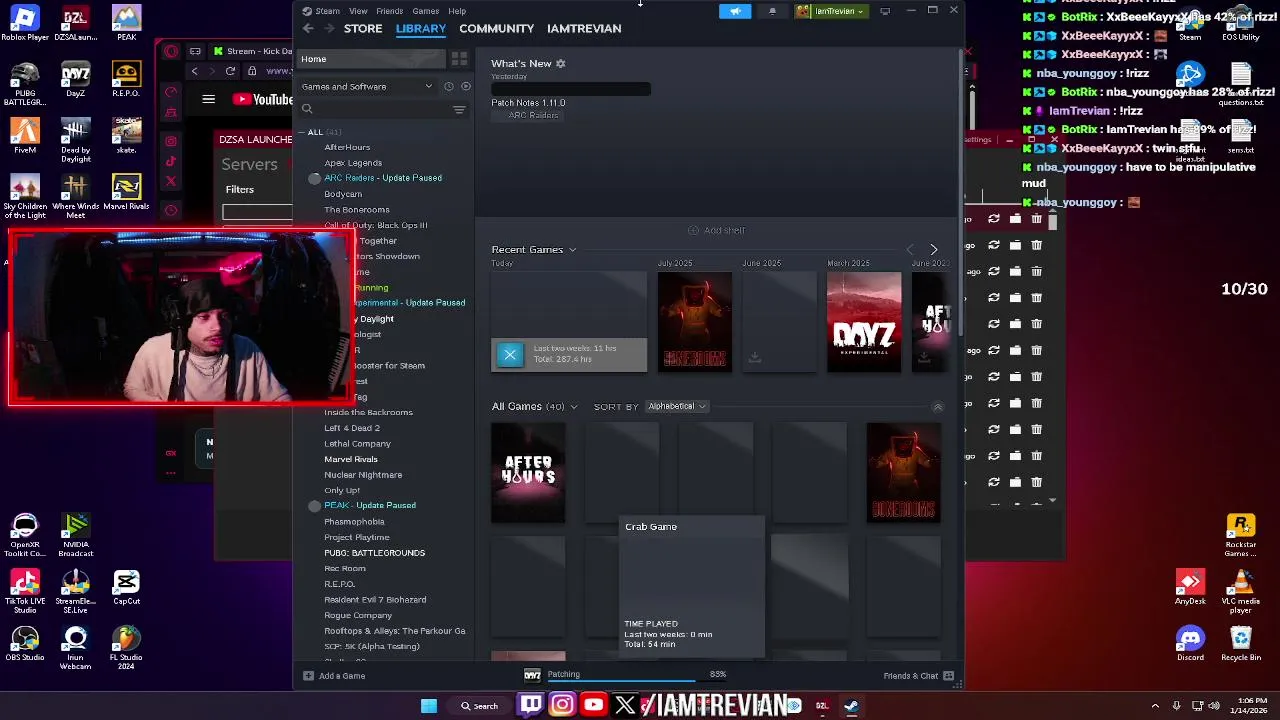The width and height of the screenshot is (1280, 720).
Task: Collapse the All Games shelf chevron
Action: [937, 407]
